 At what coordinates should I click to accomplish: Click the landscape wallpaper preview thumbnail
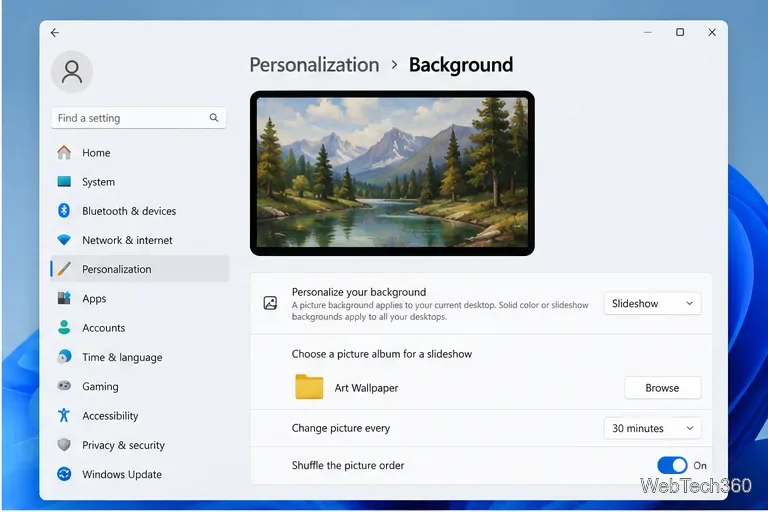click(392, 173)
